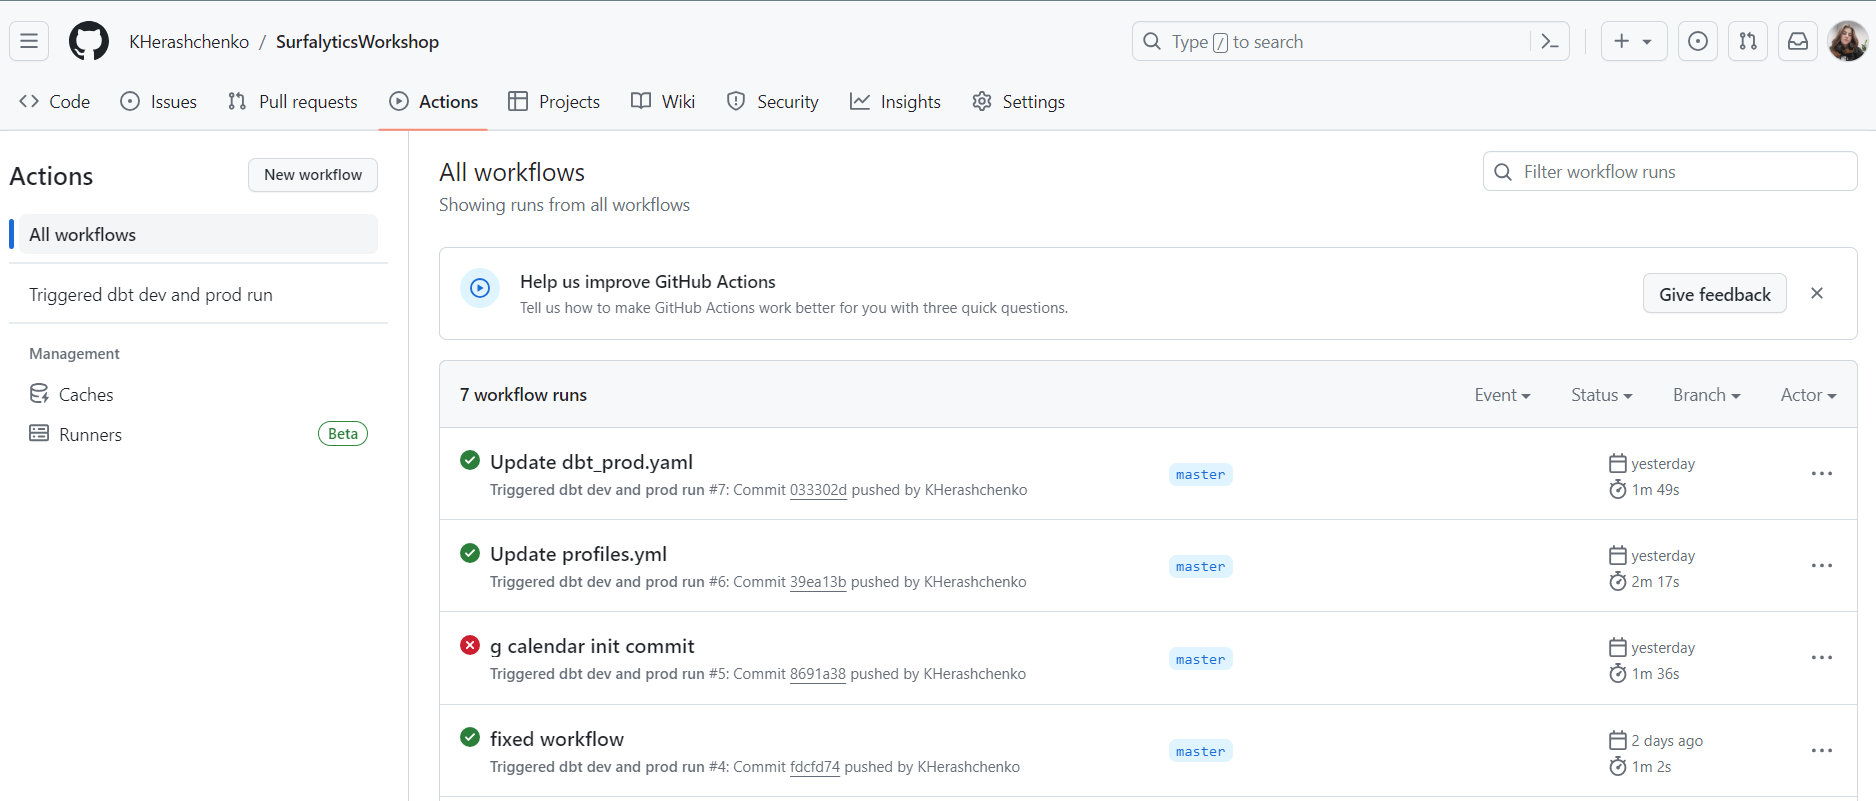This screenshot has width=1876, height=801.
Task: Click the Filter workflow runs field
Action: click(1670, 172)
